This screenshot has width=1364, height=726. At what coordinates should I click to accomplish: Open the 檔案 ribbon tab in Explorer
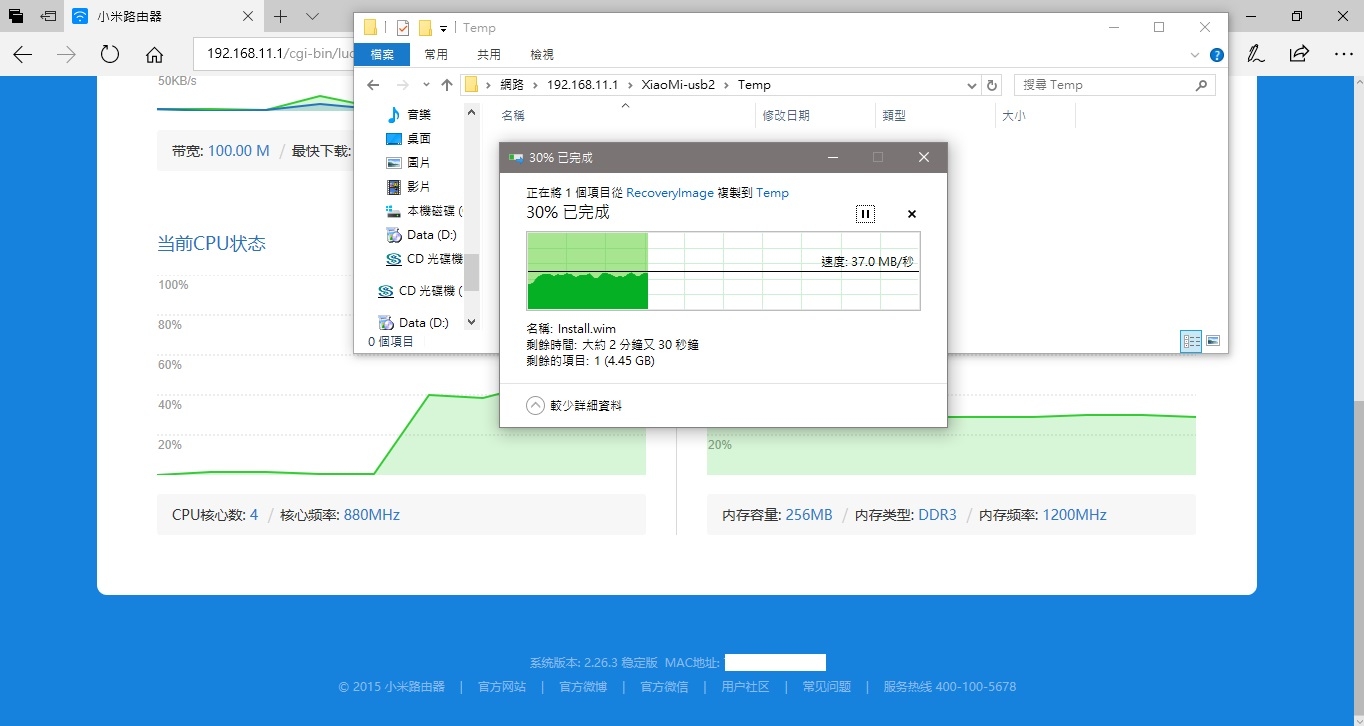(382, 54)
